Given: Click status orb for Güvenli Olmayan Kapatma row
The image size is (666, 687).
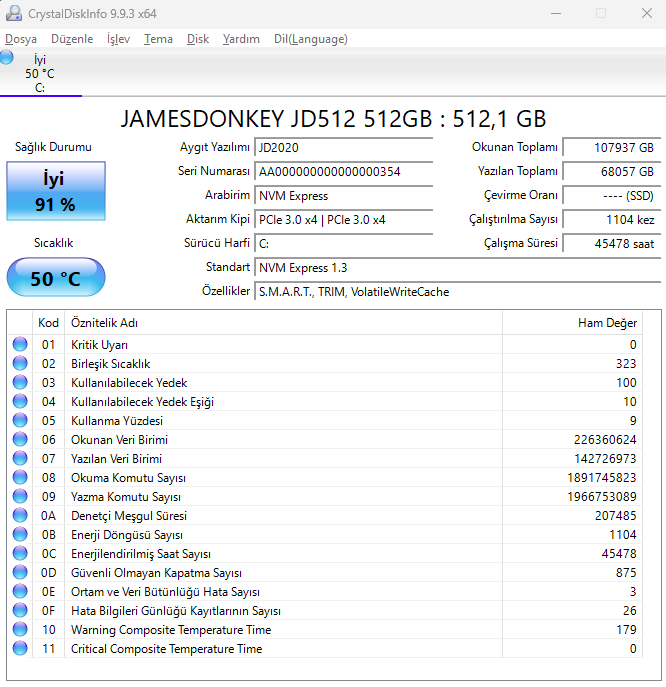Looking at the screenshot, I should [20, 572].
